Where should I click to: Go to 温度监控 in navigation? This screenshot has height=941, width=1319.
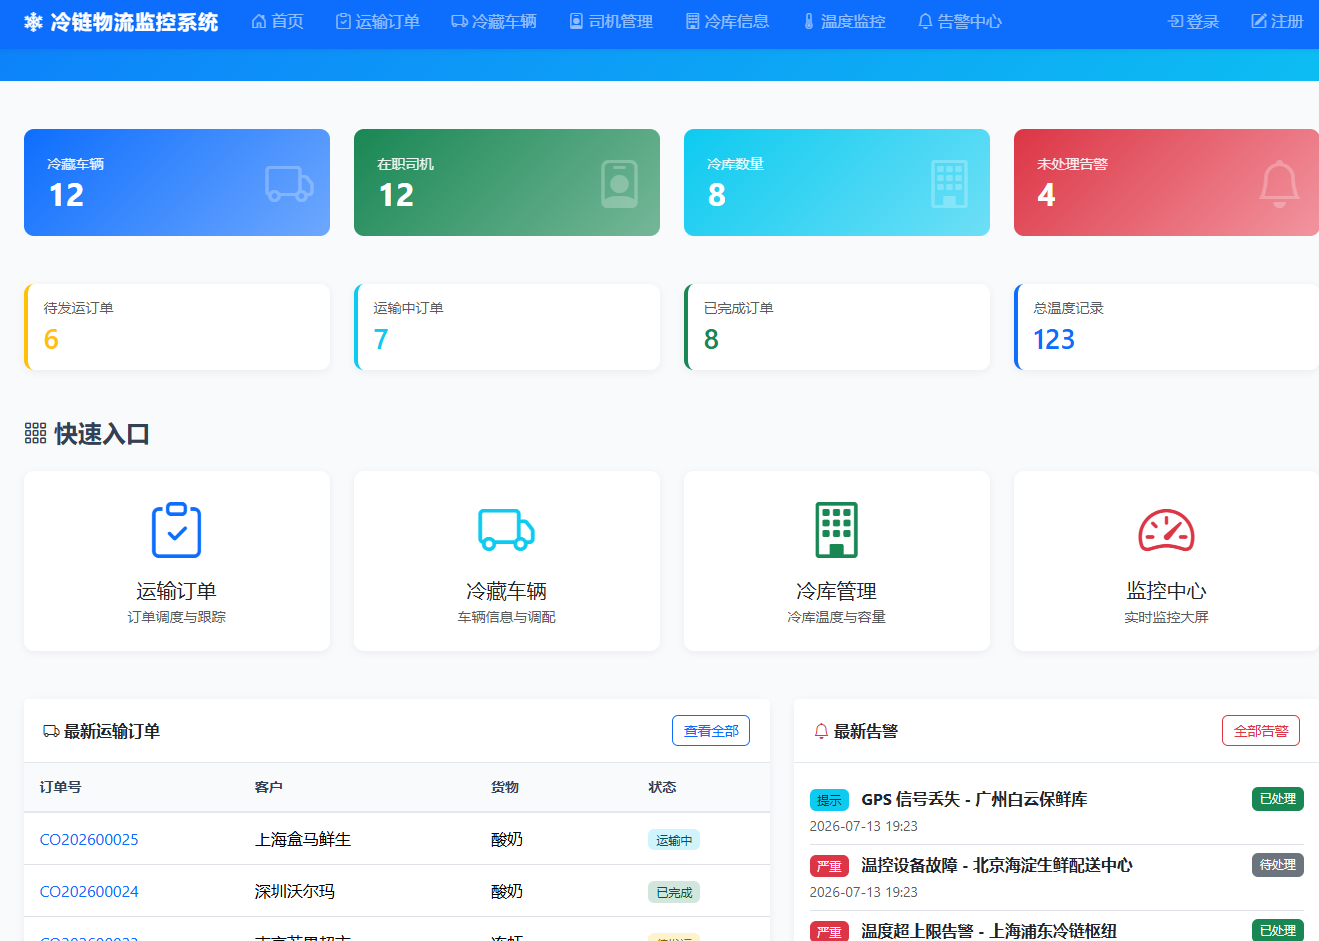click(x=844, y=21)
